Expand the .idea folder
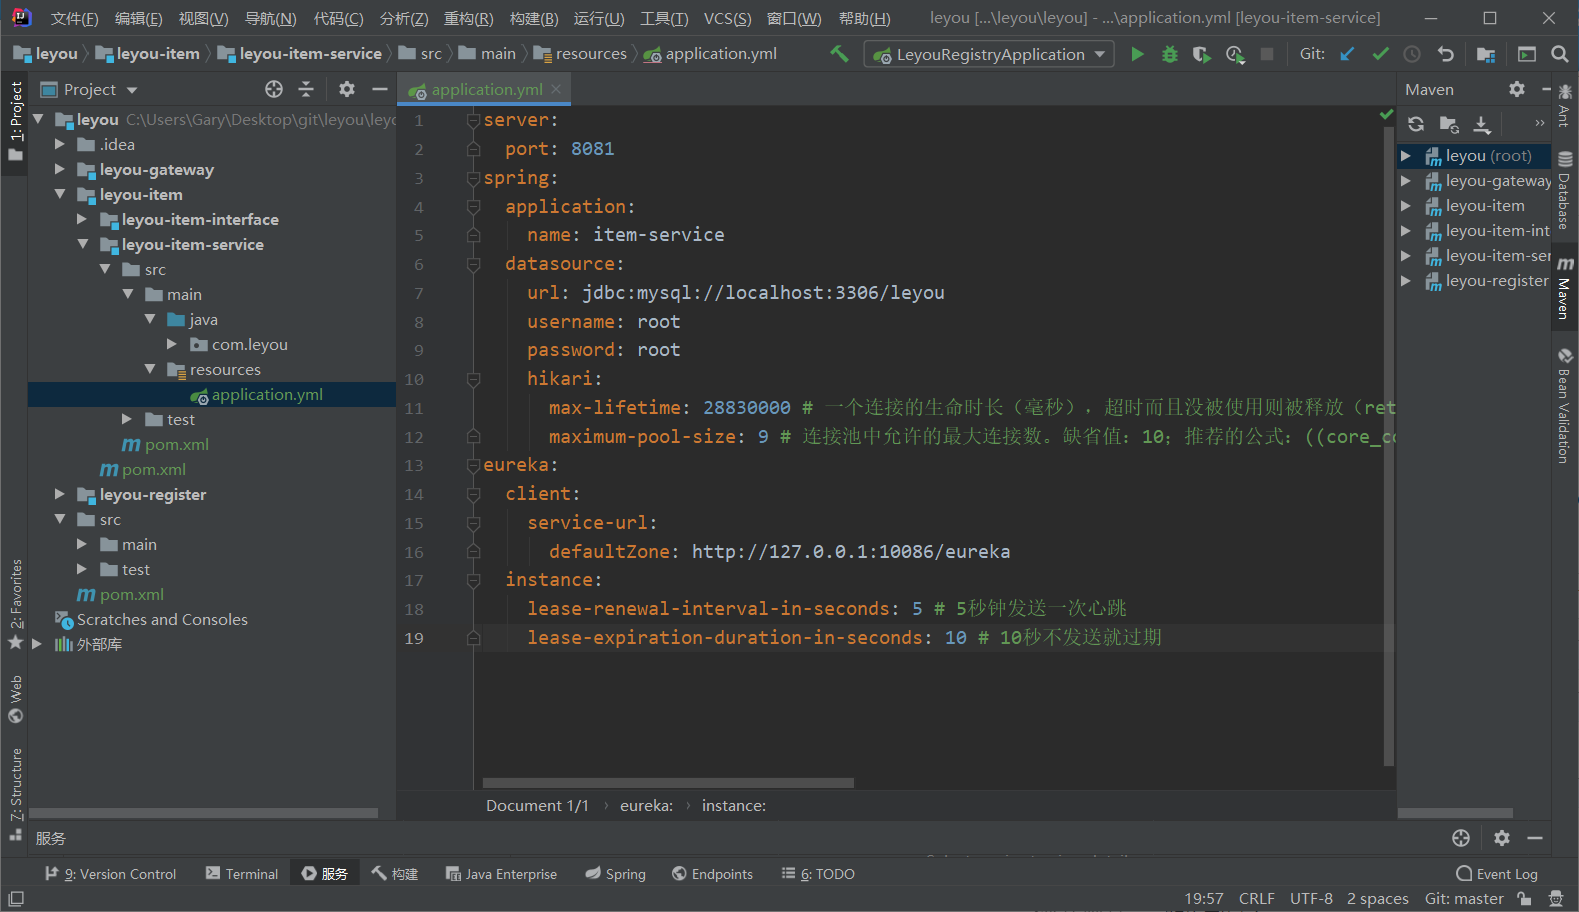The width and height of the screenshot is (1579, 912). pyautogui.click(x=60, y=145)
